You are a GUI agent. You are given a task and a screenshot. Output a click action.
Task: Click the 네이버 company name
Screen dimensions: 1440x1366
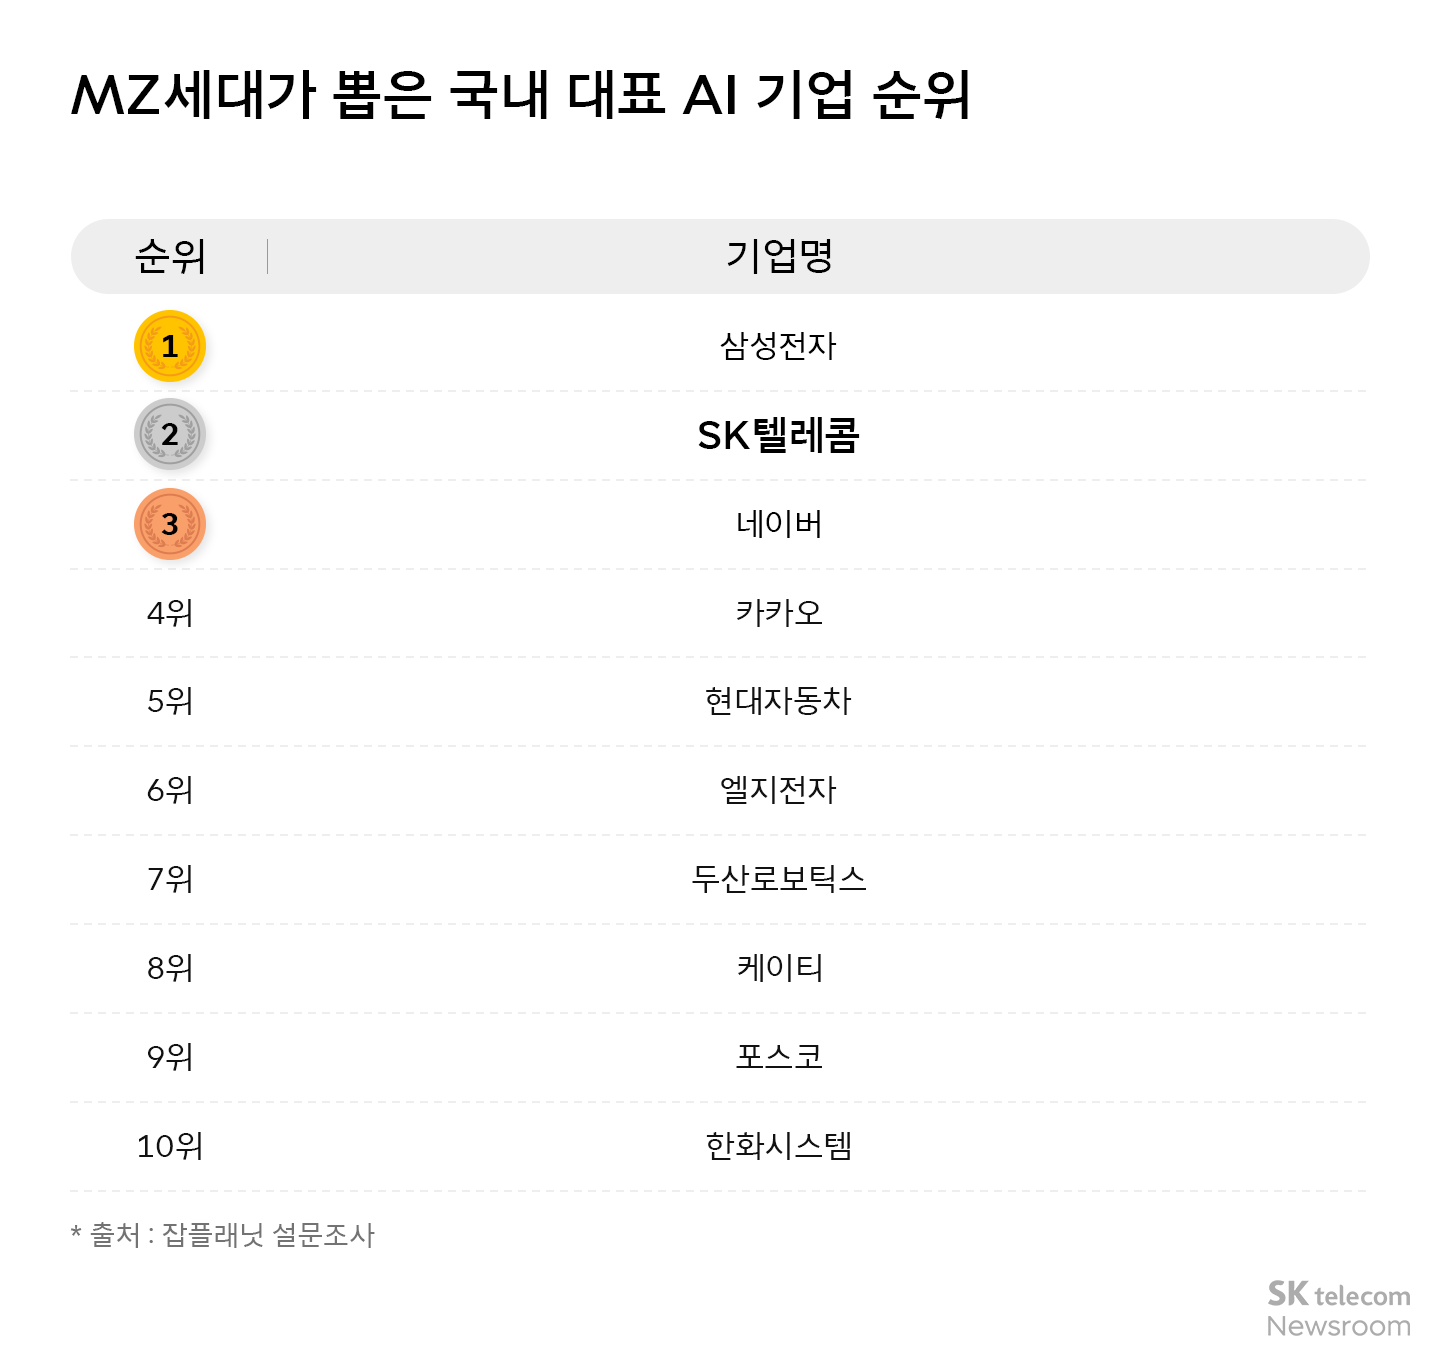(x=778, y=524)
